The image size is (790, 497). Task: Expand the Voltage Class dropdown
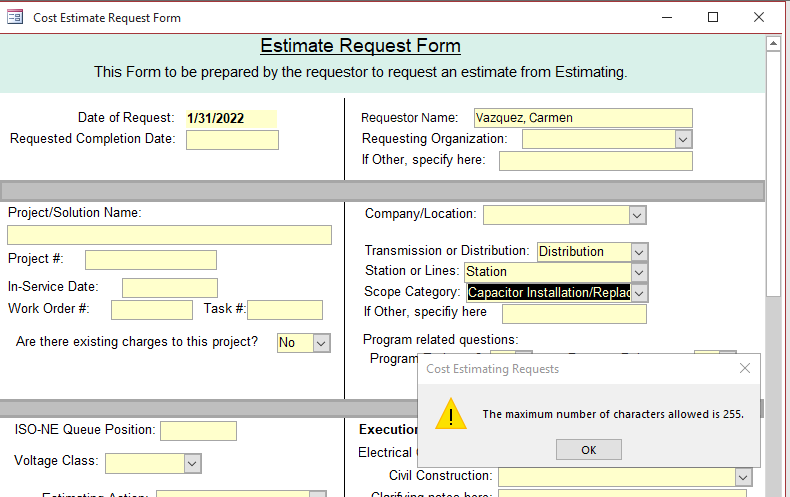coord(193,463)
